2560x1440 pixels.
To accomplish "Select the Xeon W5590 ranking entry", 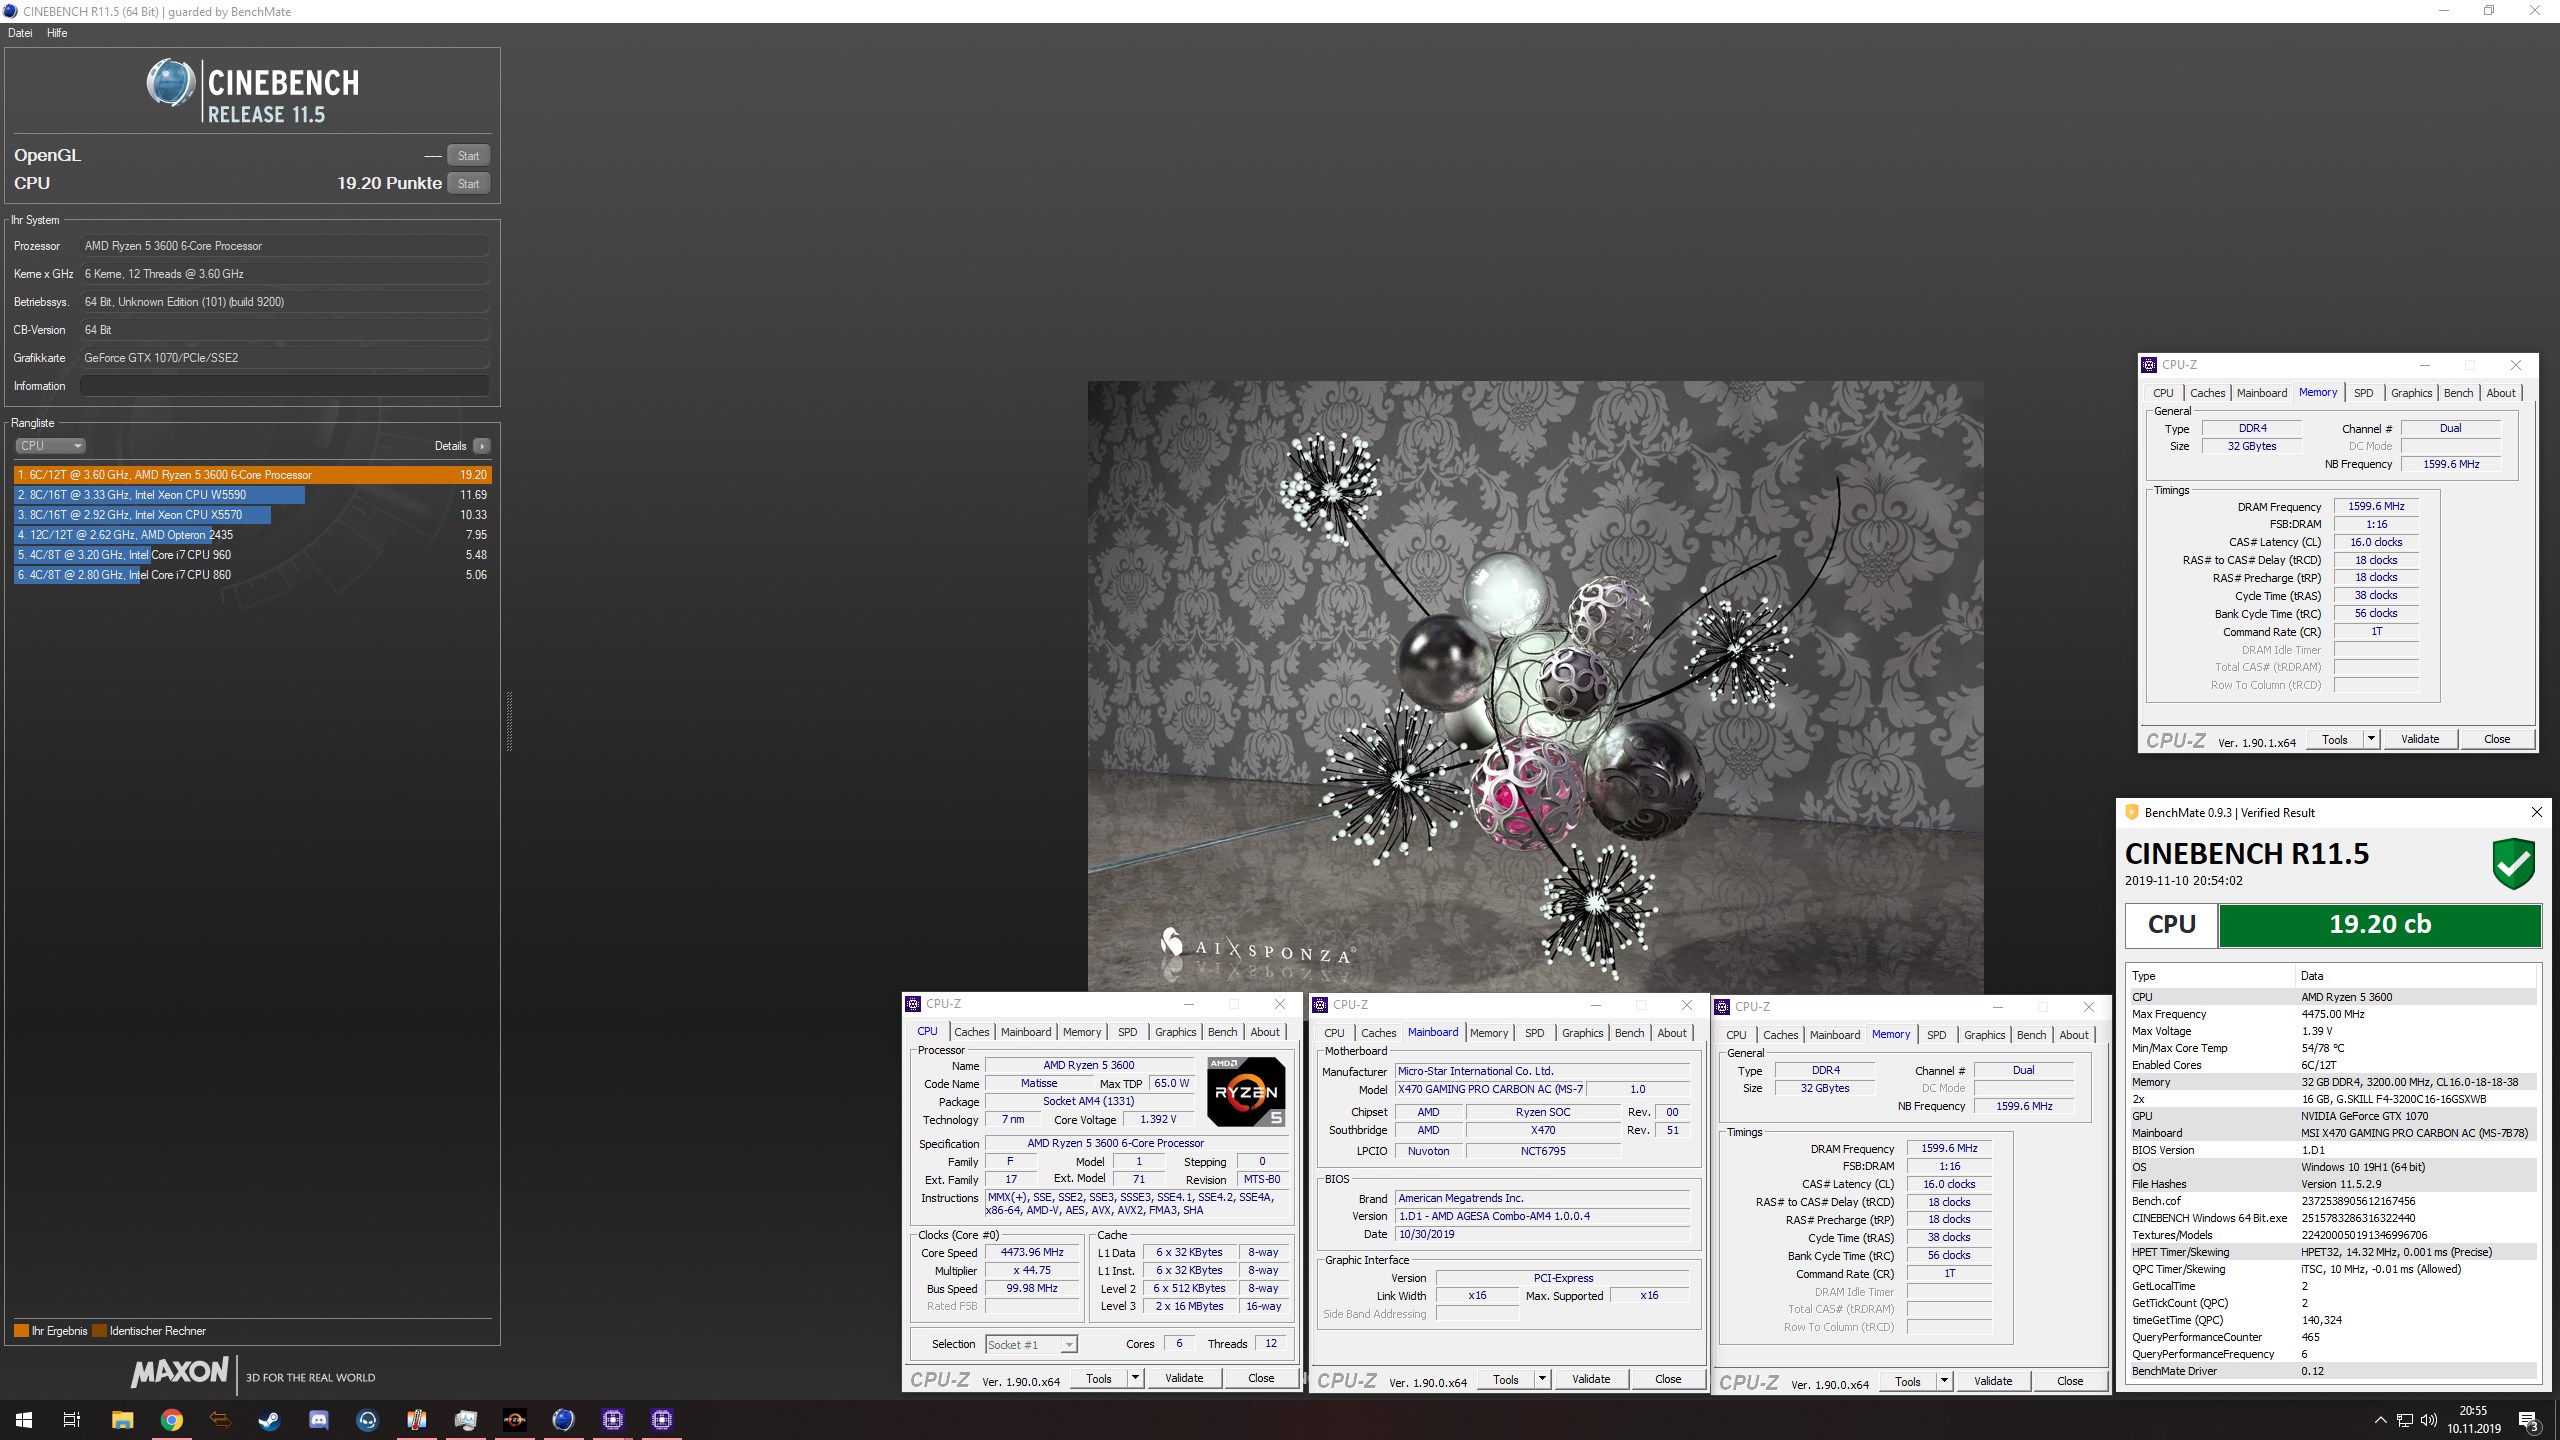I will click(x=253, y=495).
